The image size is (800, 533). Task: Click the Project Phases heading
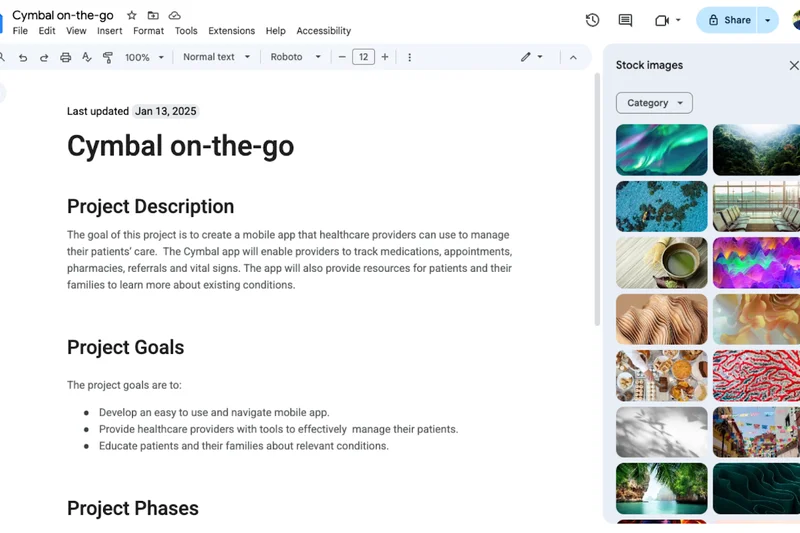133,509
